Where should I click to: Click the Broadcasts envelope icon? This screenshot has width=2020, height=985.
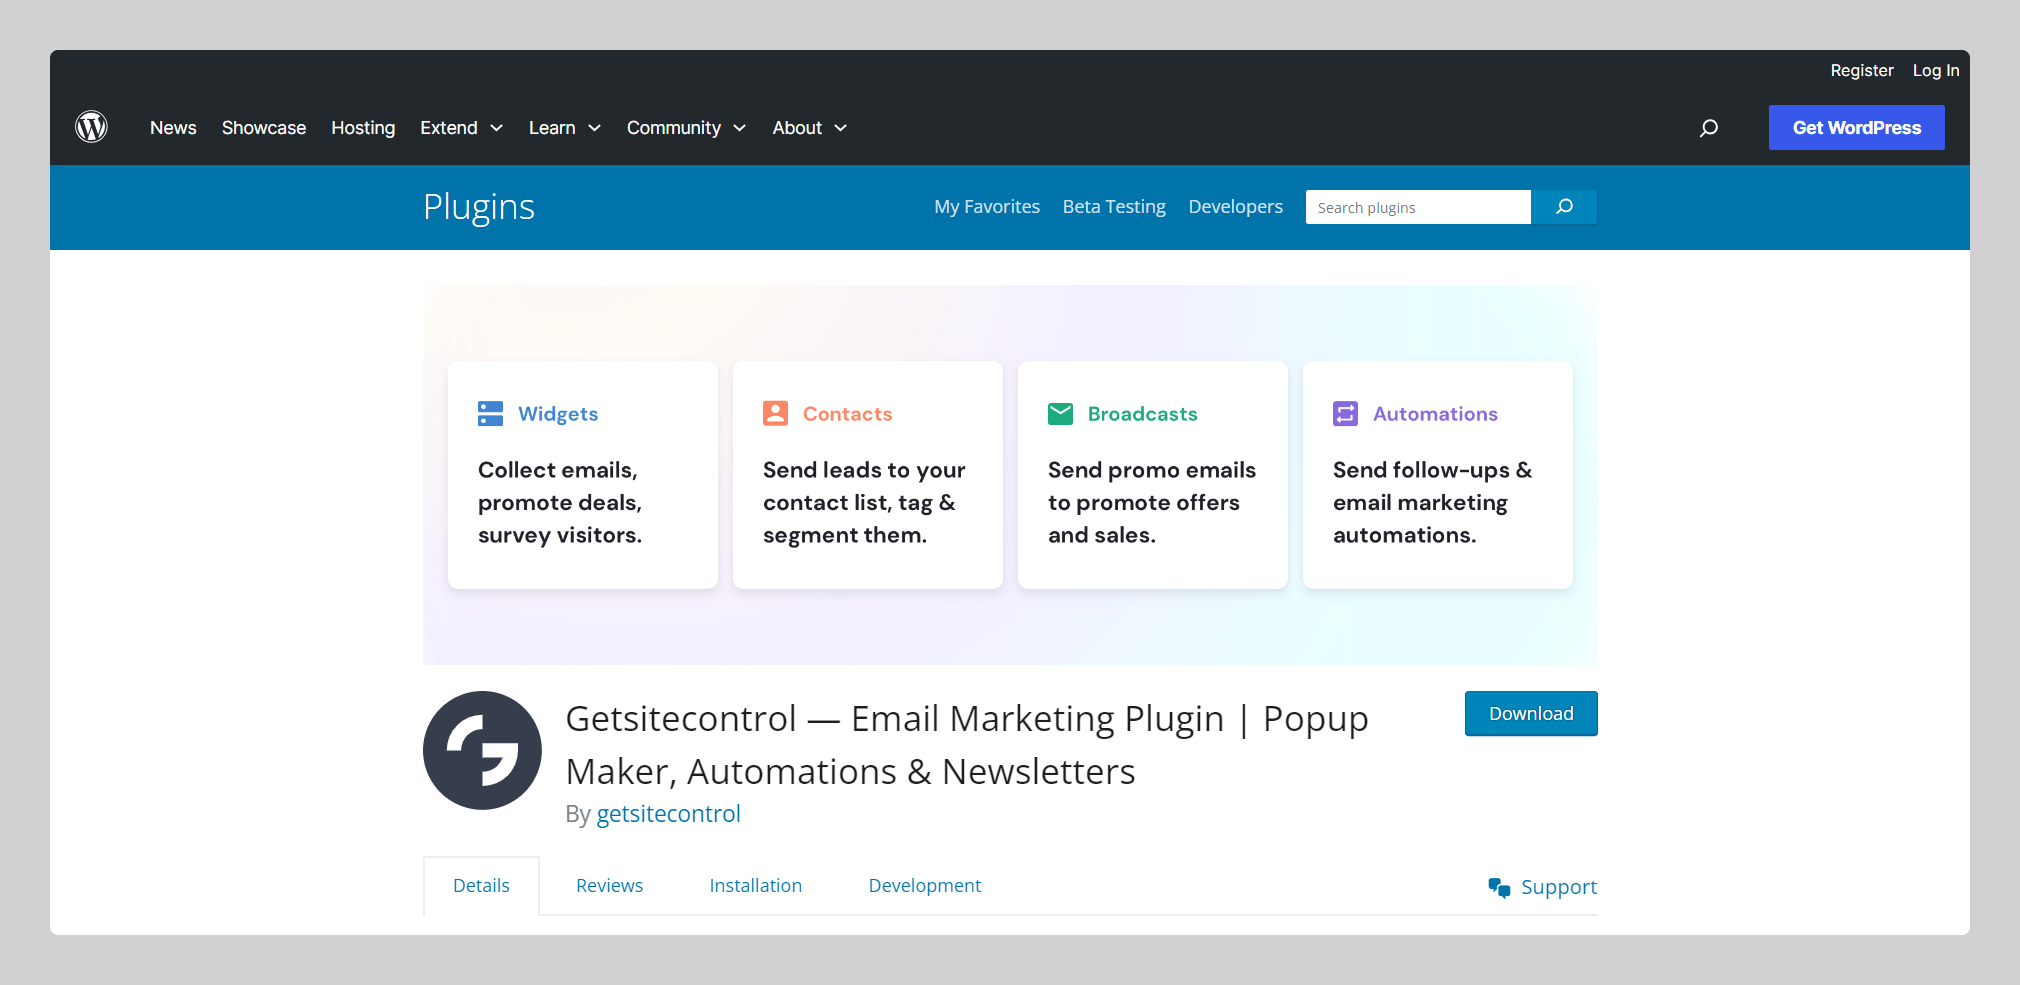click(1060, 413)
